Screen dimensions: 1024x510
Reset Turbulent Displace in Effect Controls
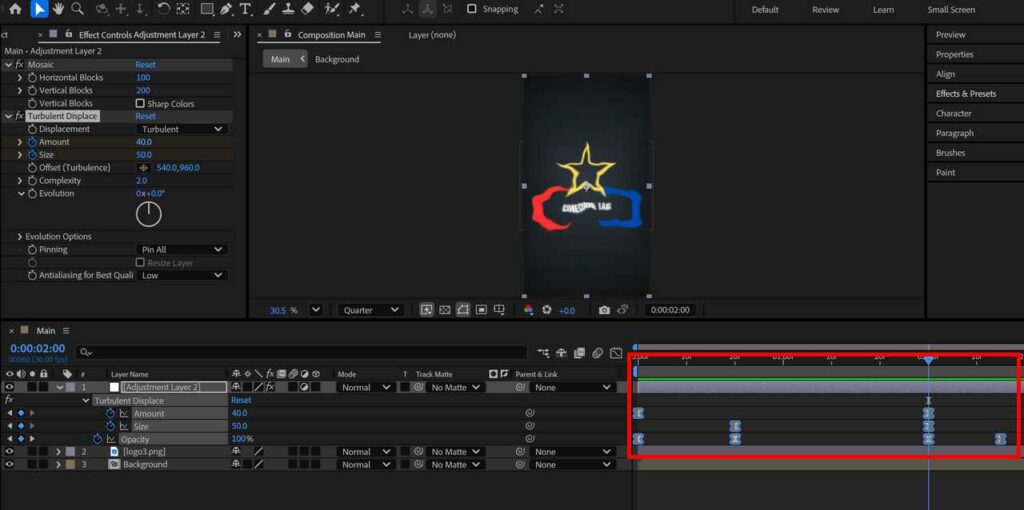pos(146,116)
